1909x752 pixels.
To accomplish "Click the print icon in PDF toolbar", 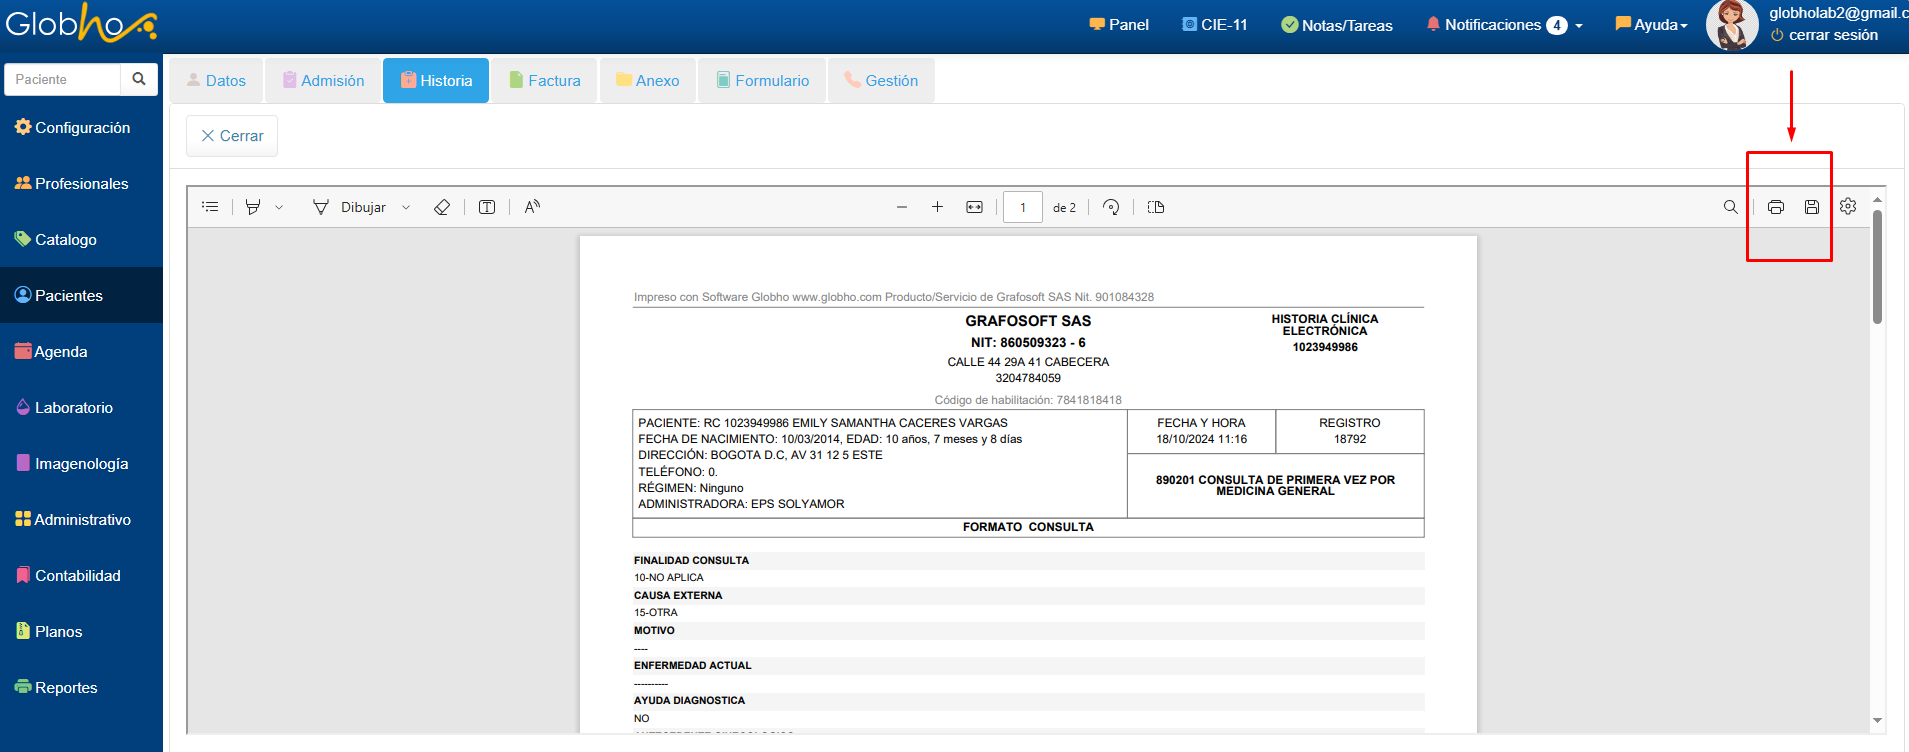I will click(x=1775, y=207).
